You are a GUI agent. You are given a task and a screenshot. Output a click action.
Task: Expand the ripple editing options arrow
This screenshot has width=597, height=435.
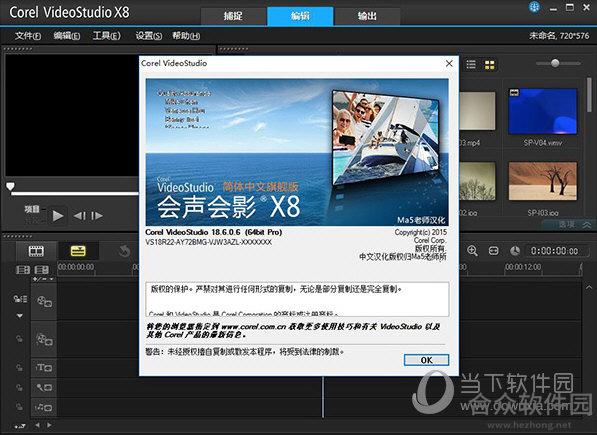(20, 315)
